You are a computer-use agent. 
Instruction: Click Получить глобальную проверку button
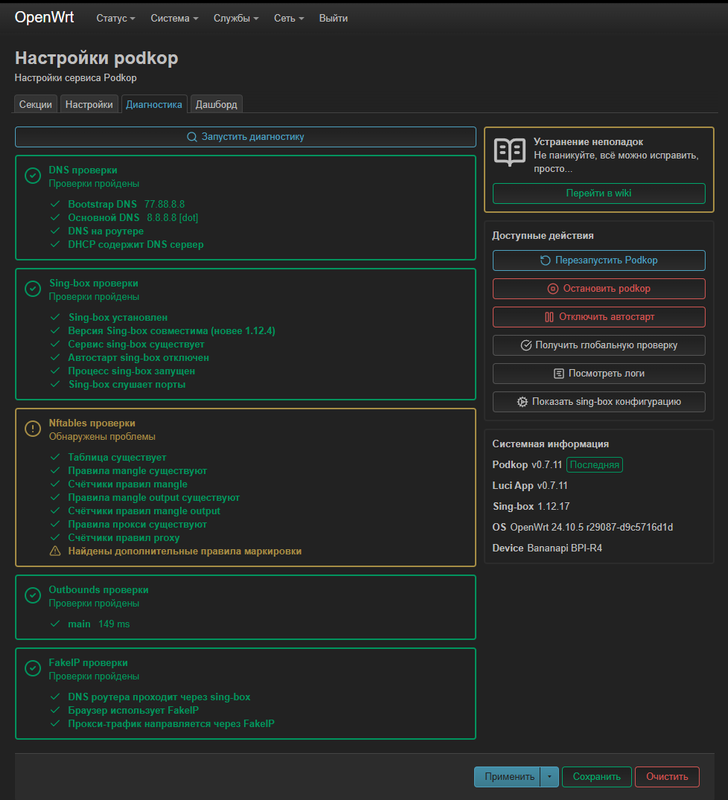(599, 345)
